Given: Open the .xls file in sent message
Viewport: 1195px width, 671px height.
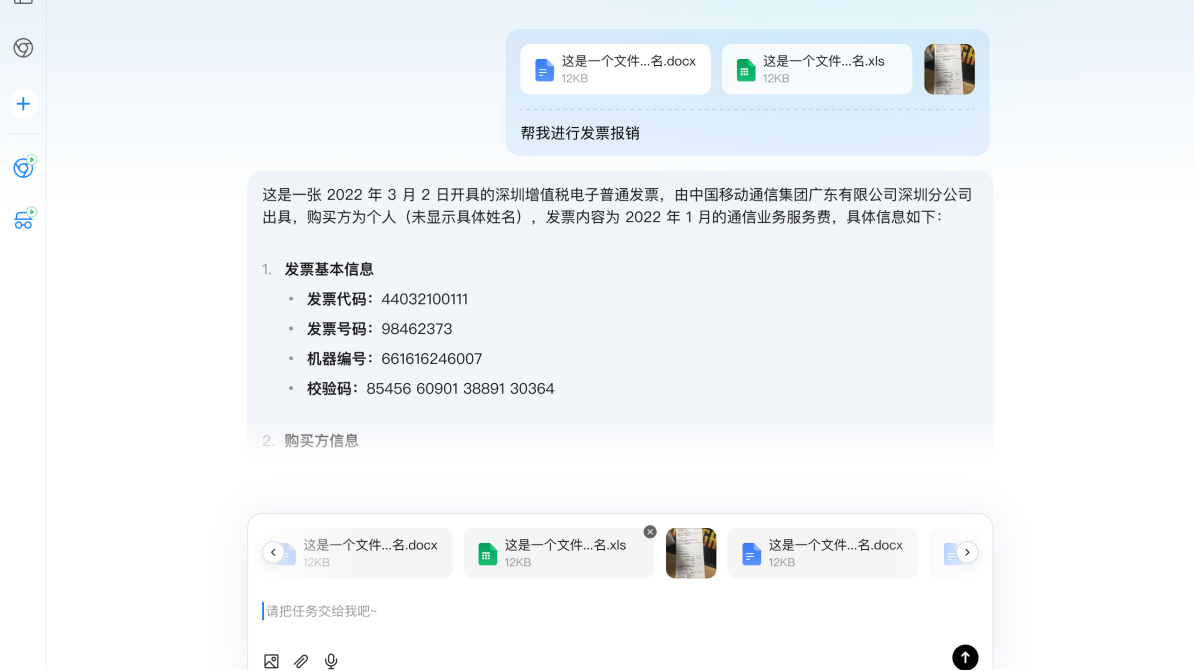Looking at the screenshot, I should [816, 69].
